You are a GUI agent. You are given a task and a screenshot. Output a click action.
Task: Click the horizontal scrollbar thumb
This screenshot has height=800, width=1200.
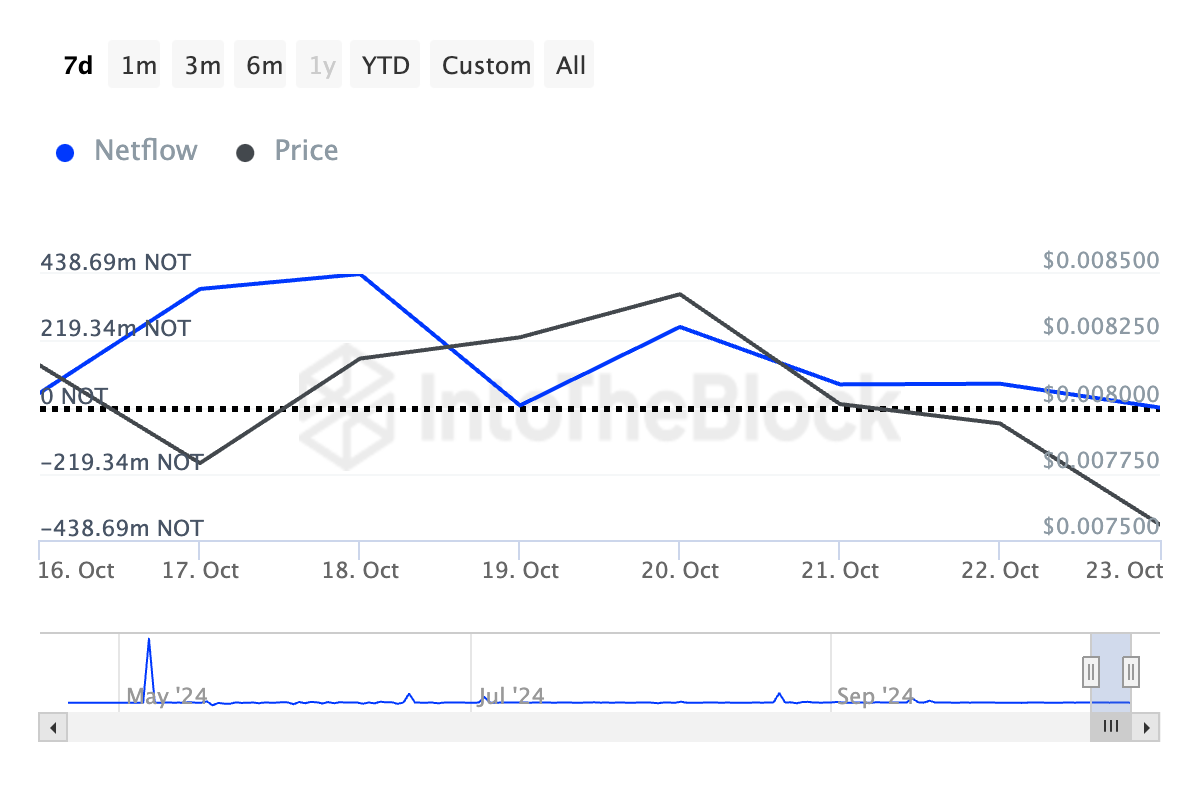1110,727
